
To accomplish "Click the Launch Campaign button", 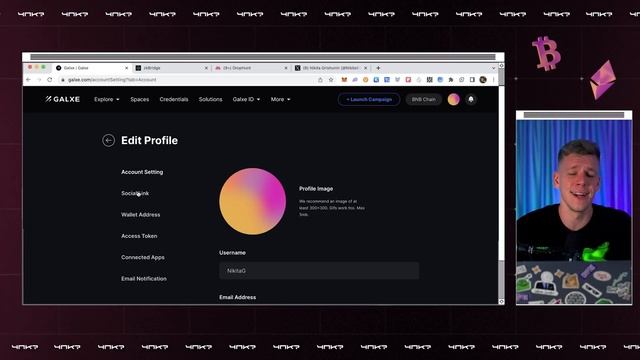I will [369, 99].
